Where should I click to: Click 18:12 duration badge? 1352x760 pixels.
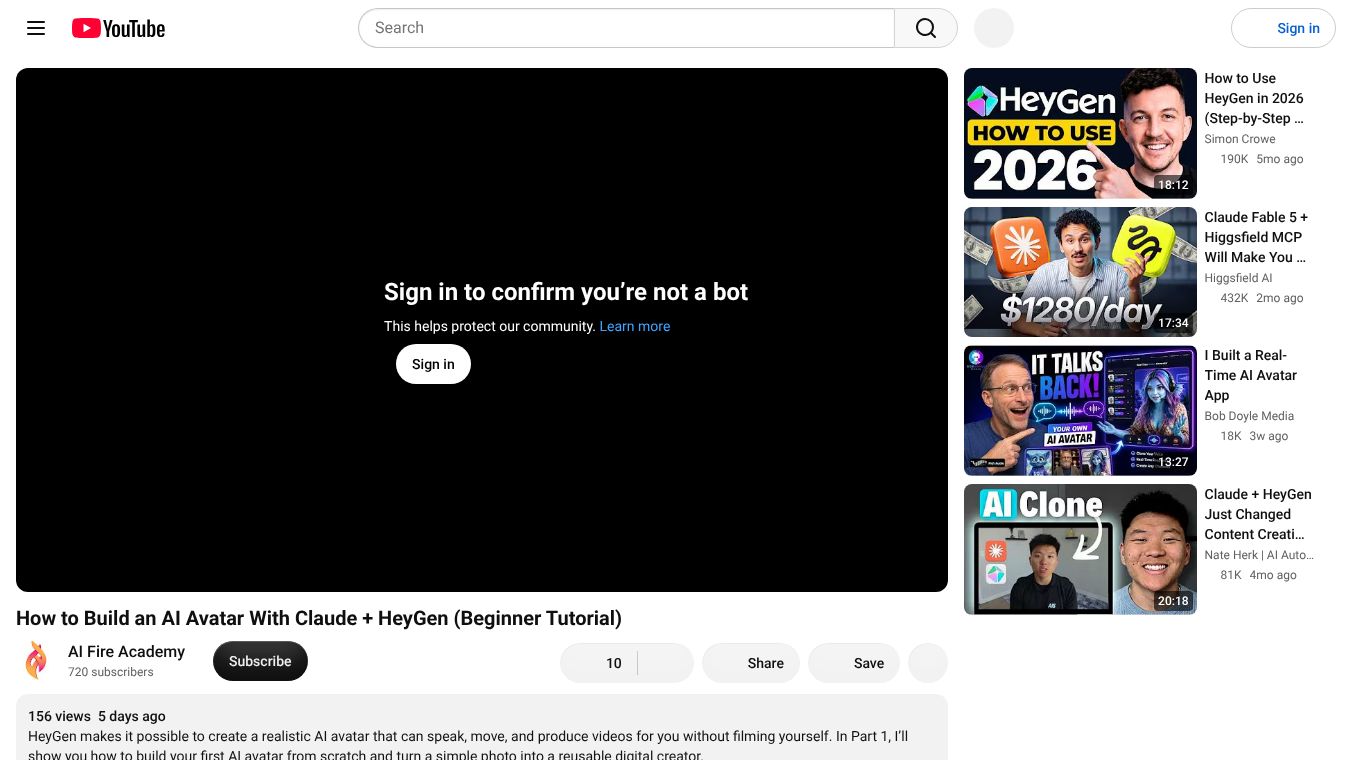coord(1173,185)
